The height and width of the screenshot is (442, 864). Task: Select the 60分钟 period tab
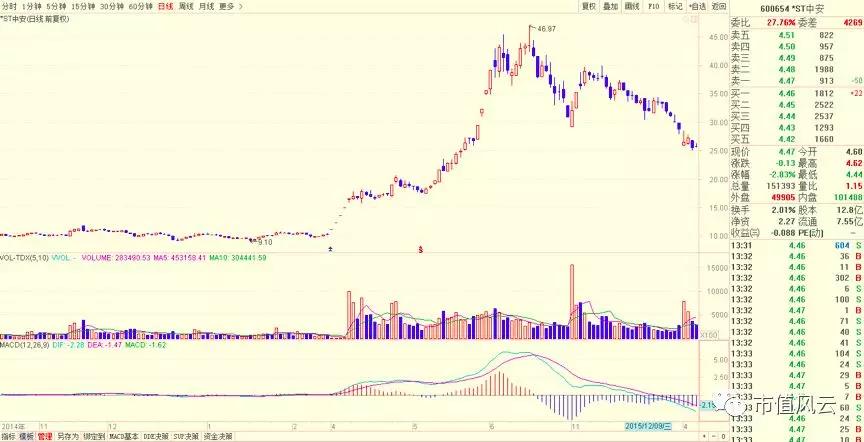point(139,7)
